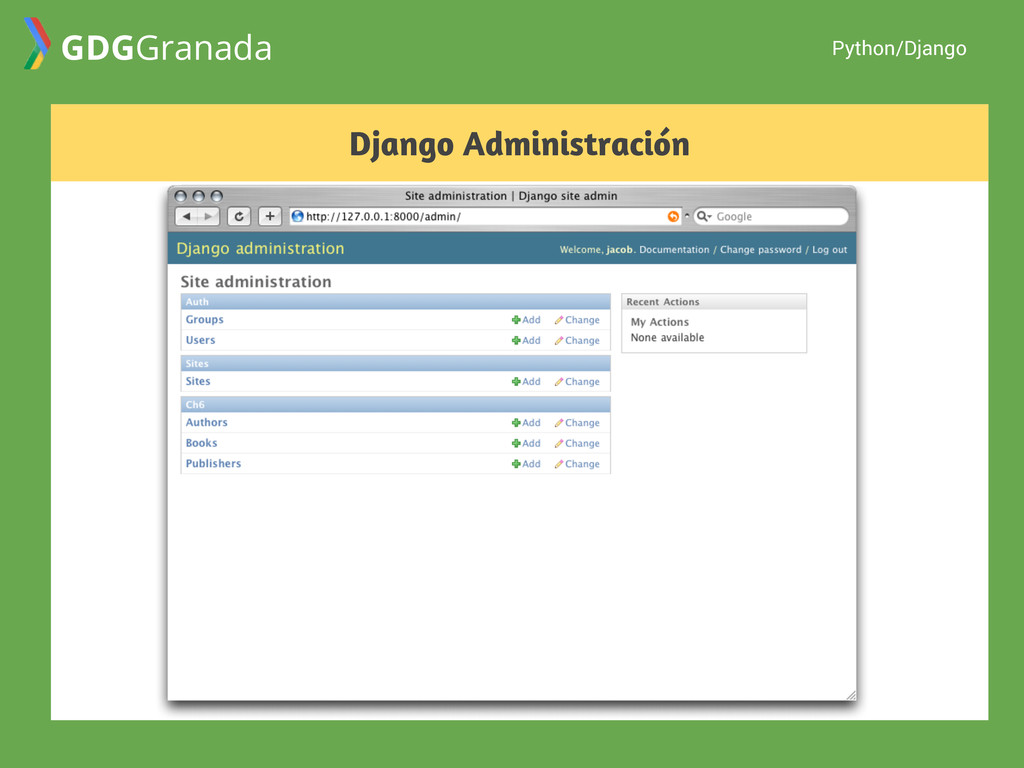Click the Ch6 section header
This screenshot has width=1024, height=768.
click(x=396, y=404)
